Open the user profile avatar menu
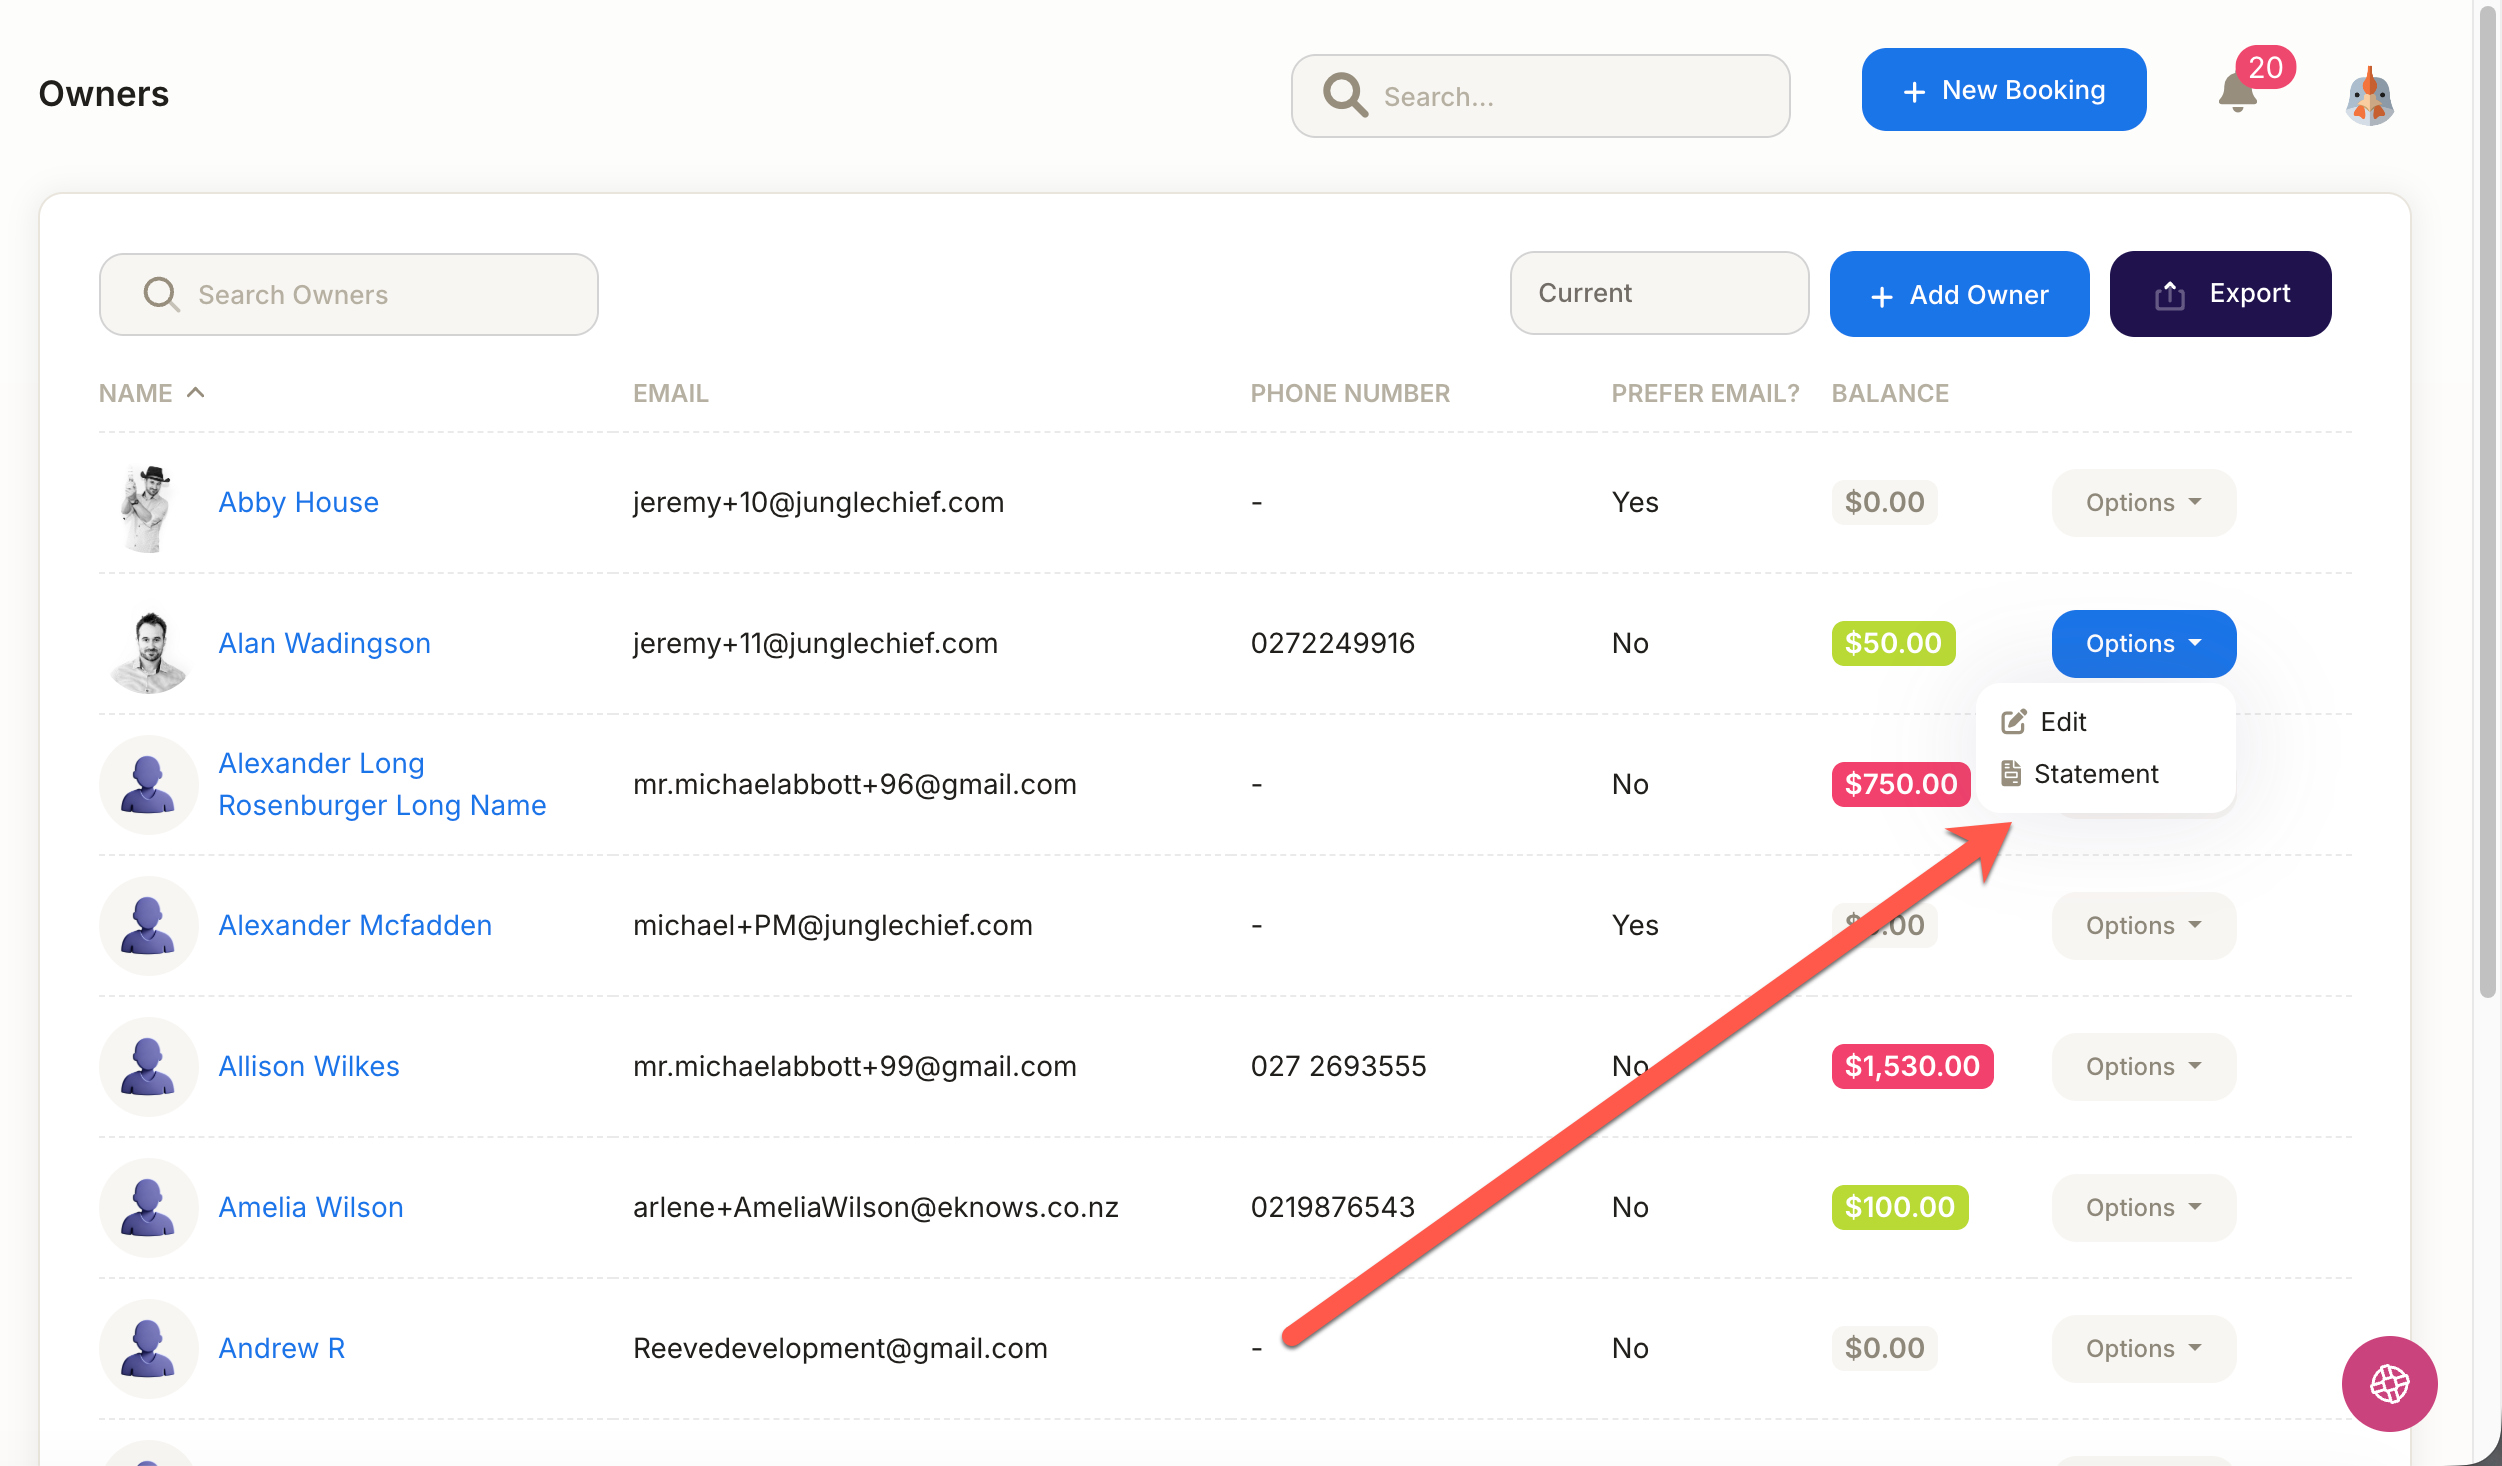The height and width of the screenshot is (1466, 2502). tap(2369, 97)
